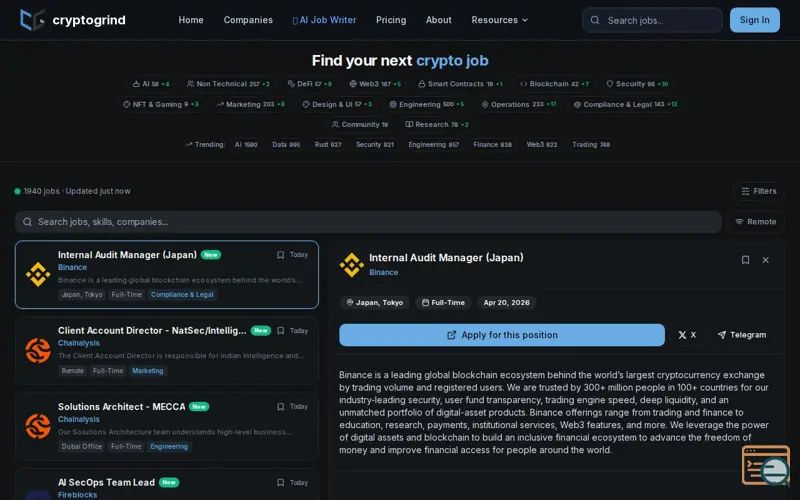
Task: Expand the Resources dropdown menu
Action: coord(499,20)
